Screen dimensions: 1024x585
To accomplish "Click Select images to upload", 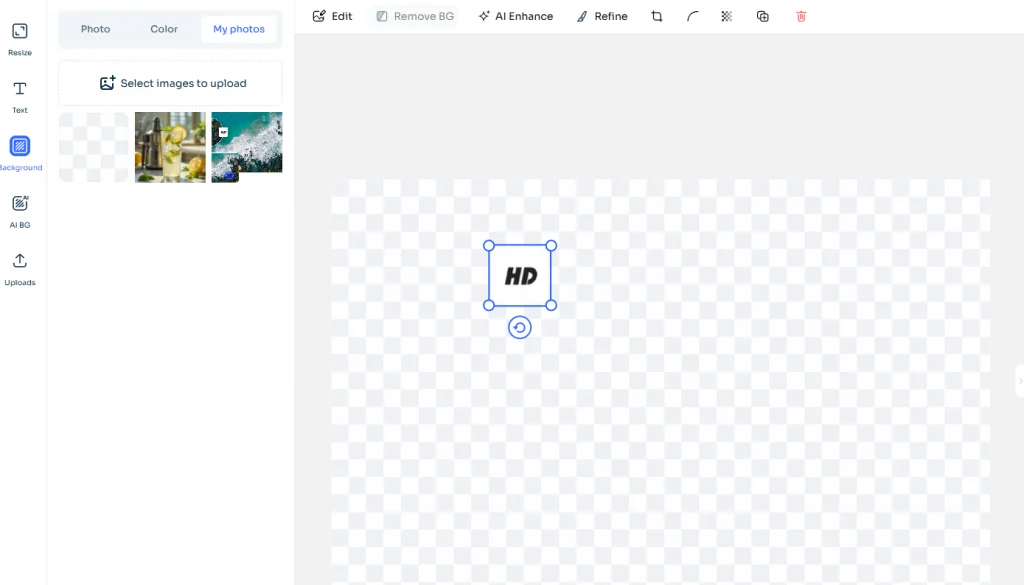I will click(171, 83).
